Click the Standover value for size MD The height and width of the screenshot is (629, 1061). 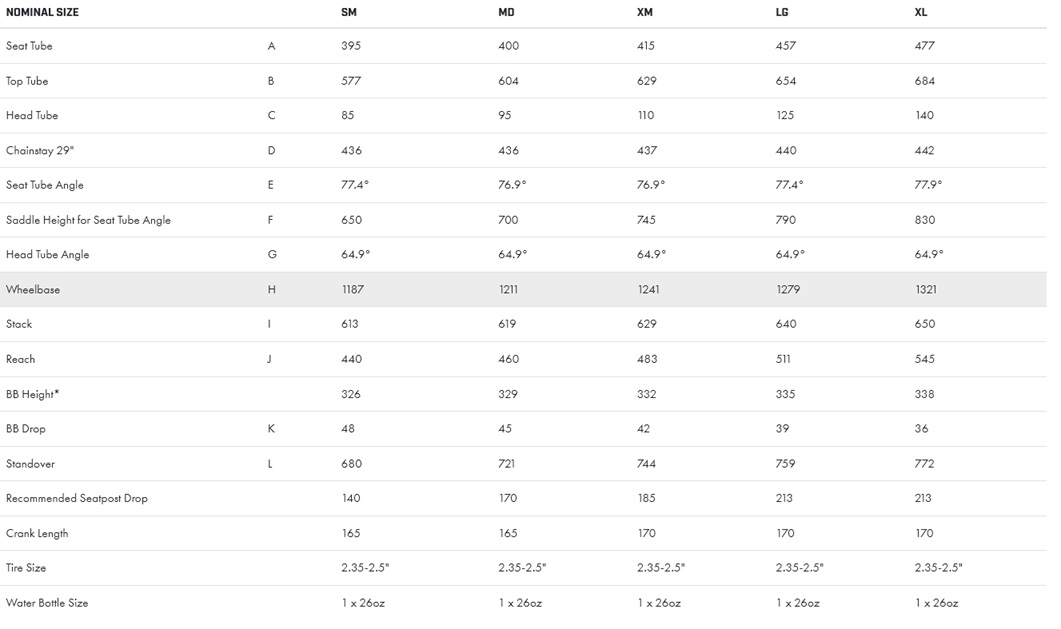click(508, 464)
